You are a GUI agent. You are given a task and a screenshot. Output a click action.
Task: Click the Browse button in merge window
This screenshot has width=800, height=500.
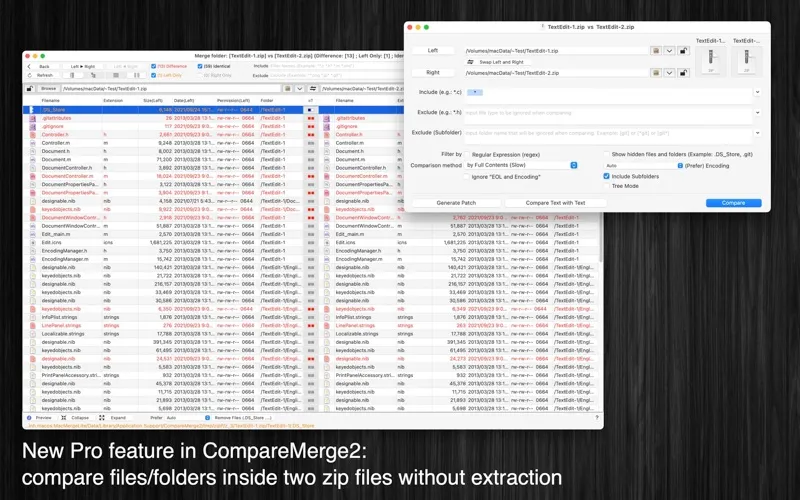48,88
